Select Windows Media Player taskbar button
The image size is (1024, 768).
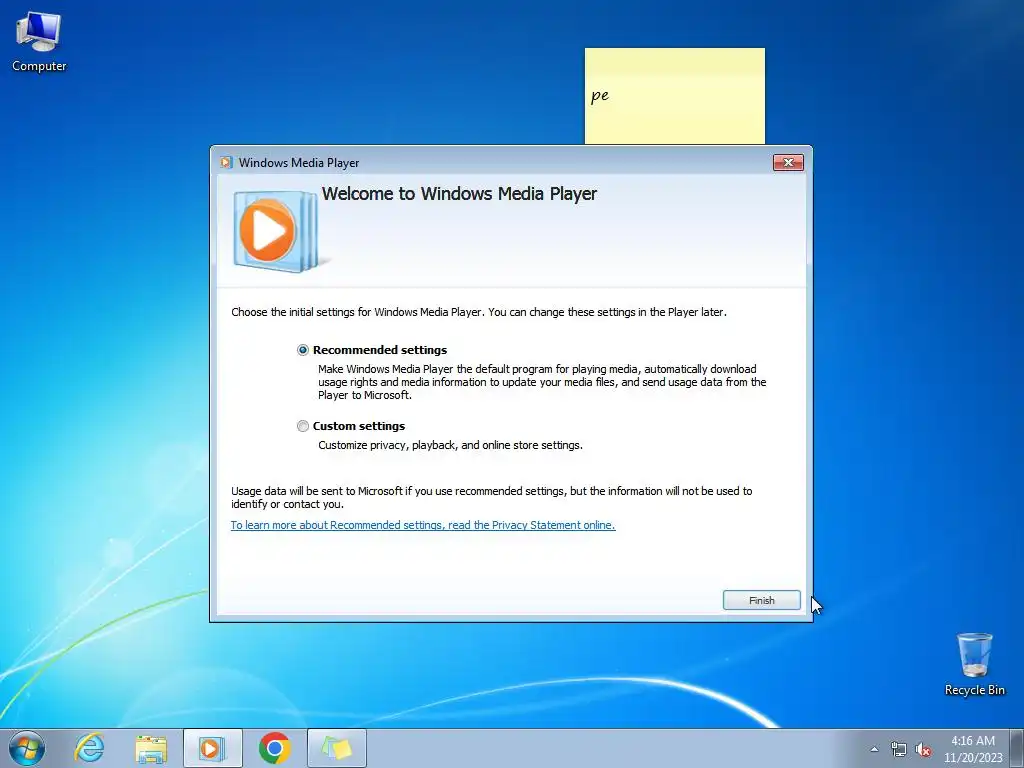pyautogui.click(x=212, y=748)
